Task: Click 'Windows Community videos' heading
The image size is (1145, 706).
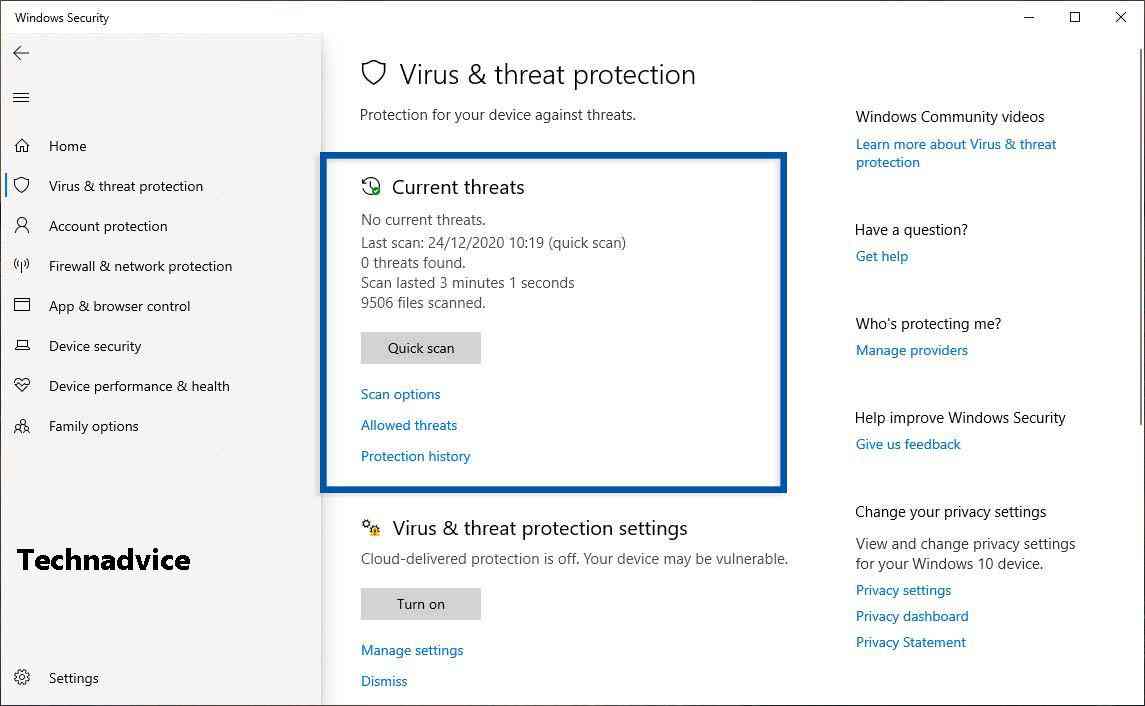Action: tap(949, 117)
